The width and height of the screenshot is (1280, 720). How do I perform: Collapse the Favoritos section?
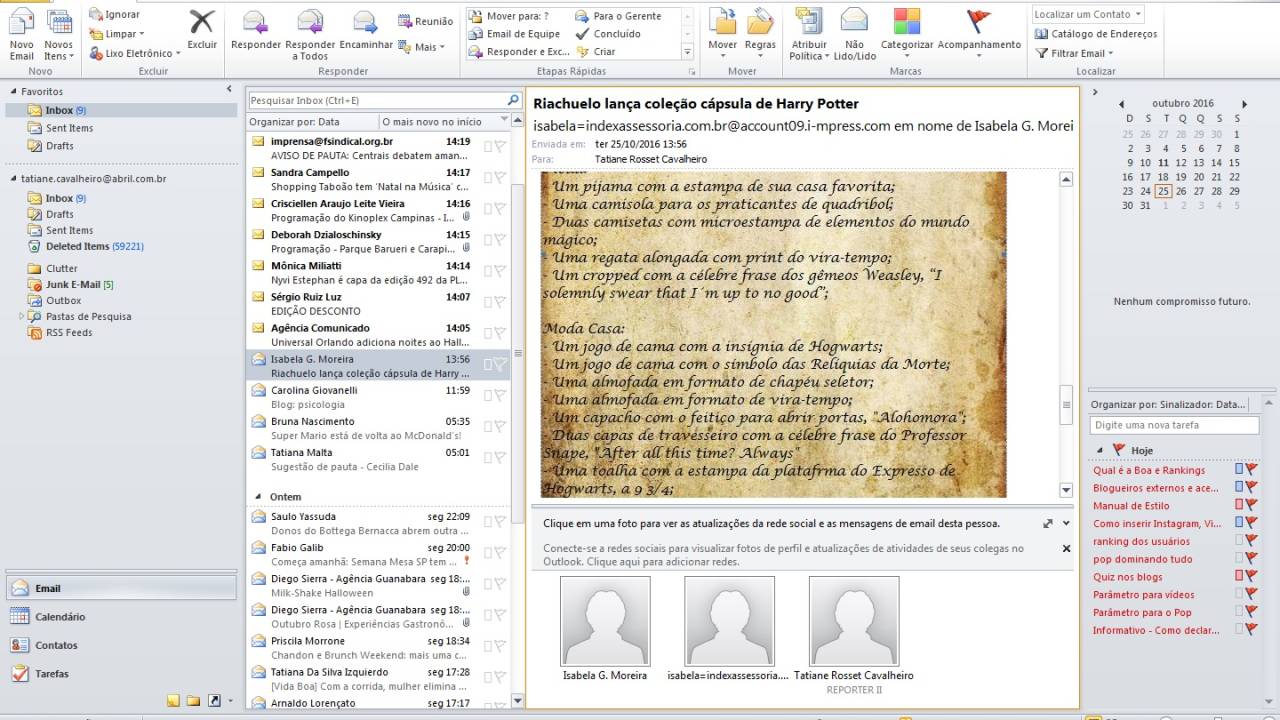click(13, 91)
